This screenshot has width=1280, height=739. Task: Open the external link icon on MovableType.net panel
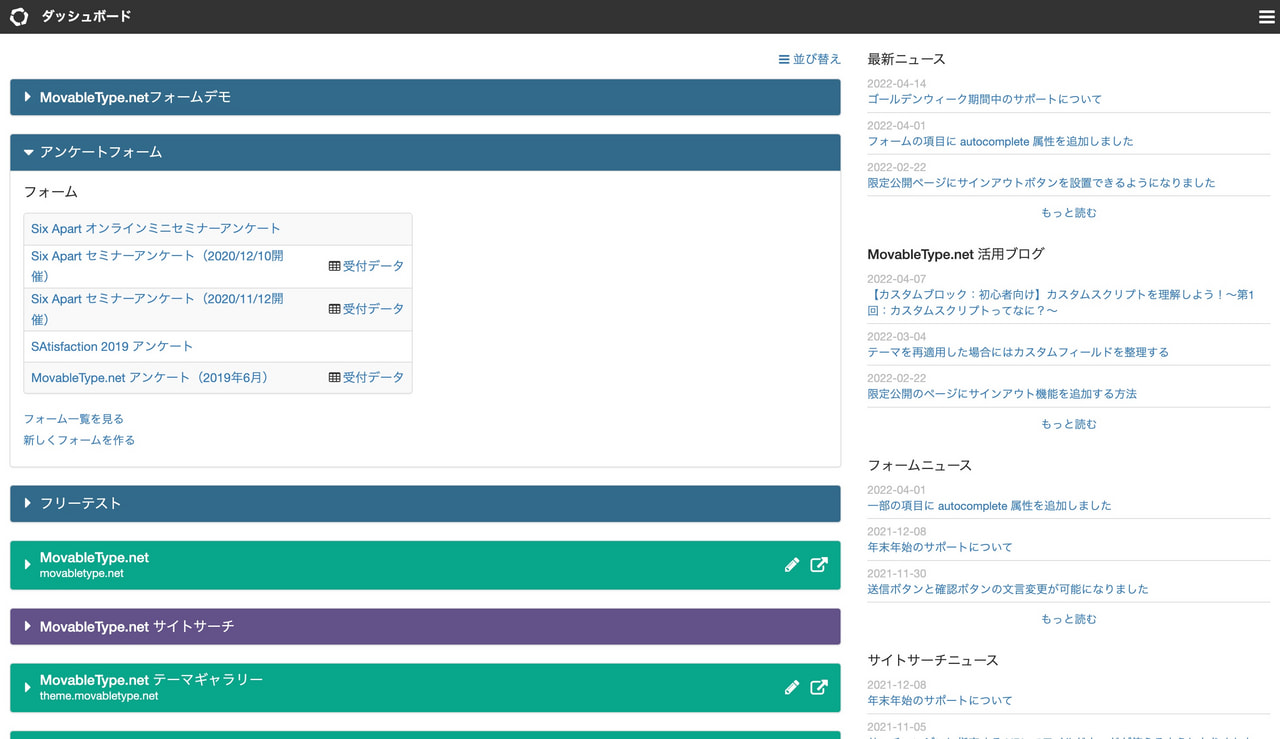819,565
